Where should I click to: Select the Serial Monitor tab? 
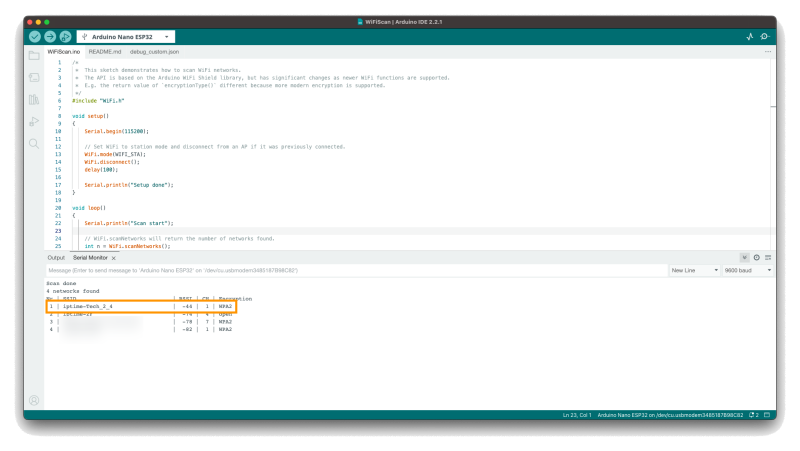[90, 258]
